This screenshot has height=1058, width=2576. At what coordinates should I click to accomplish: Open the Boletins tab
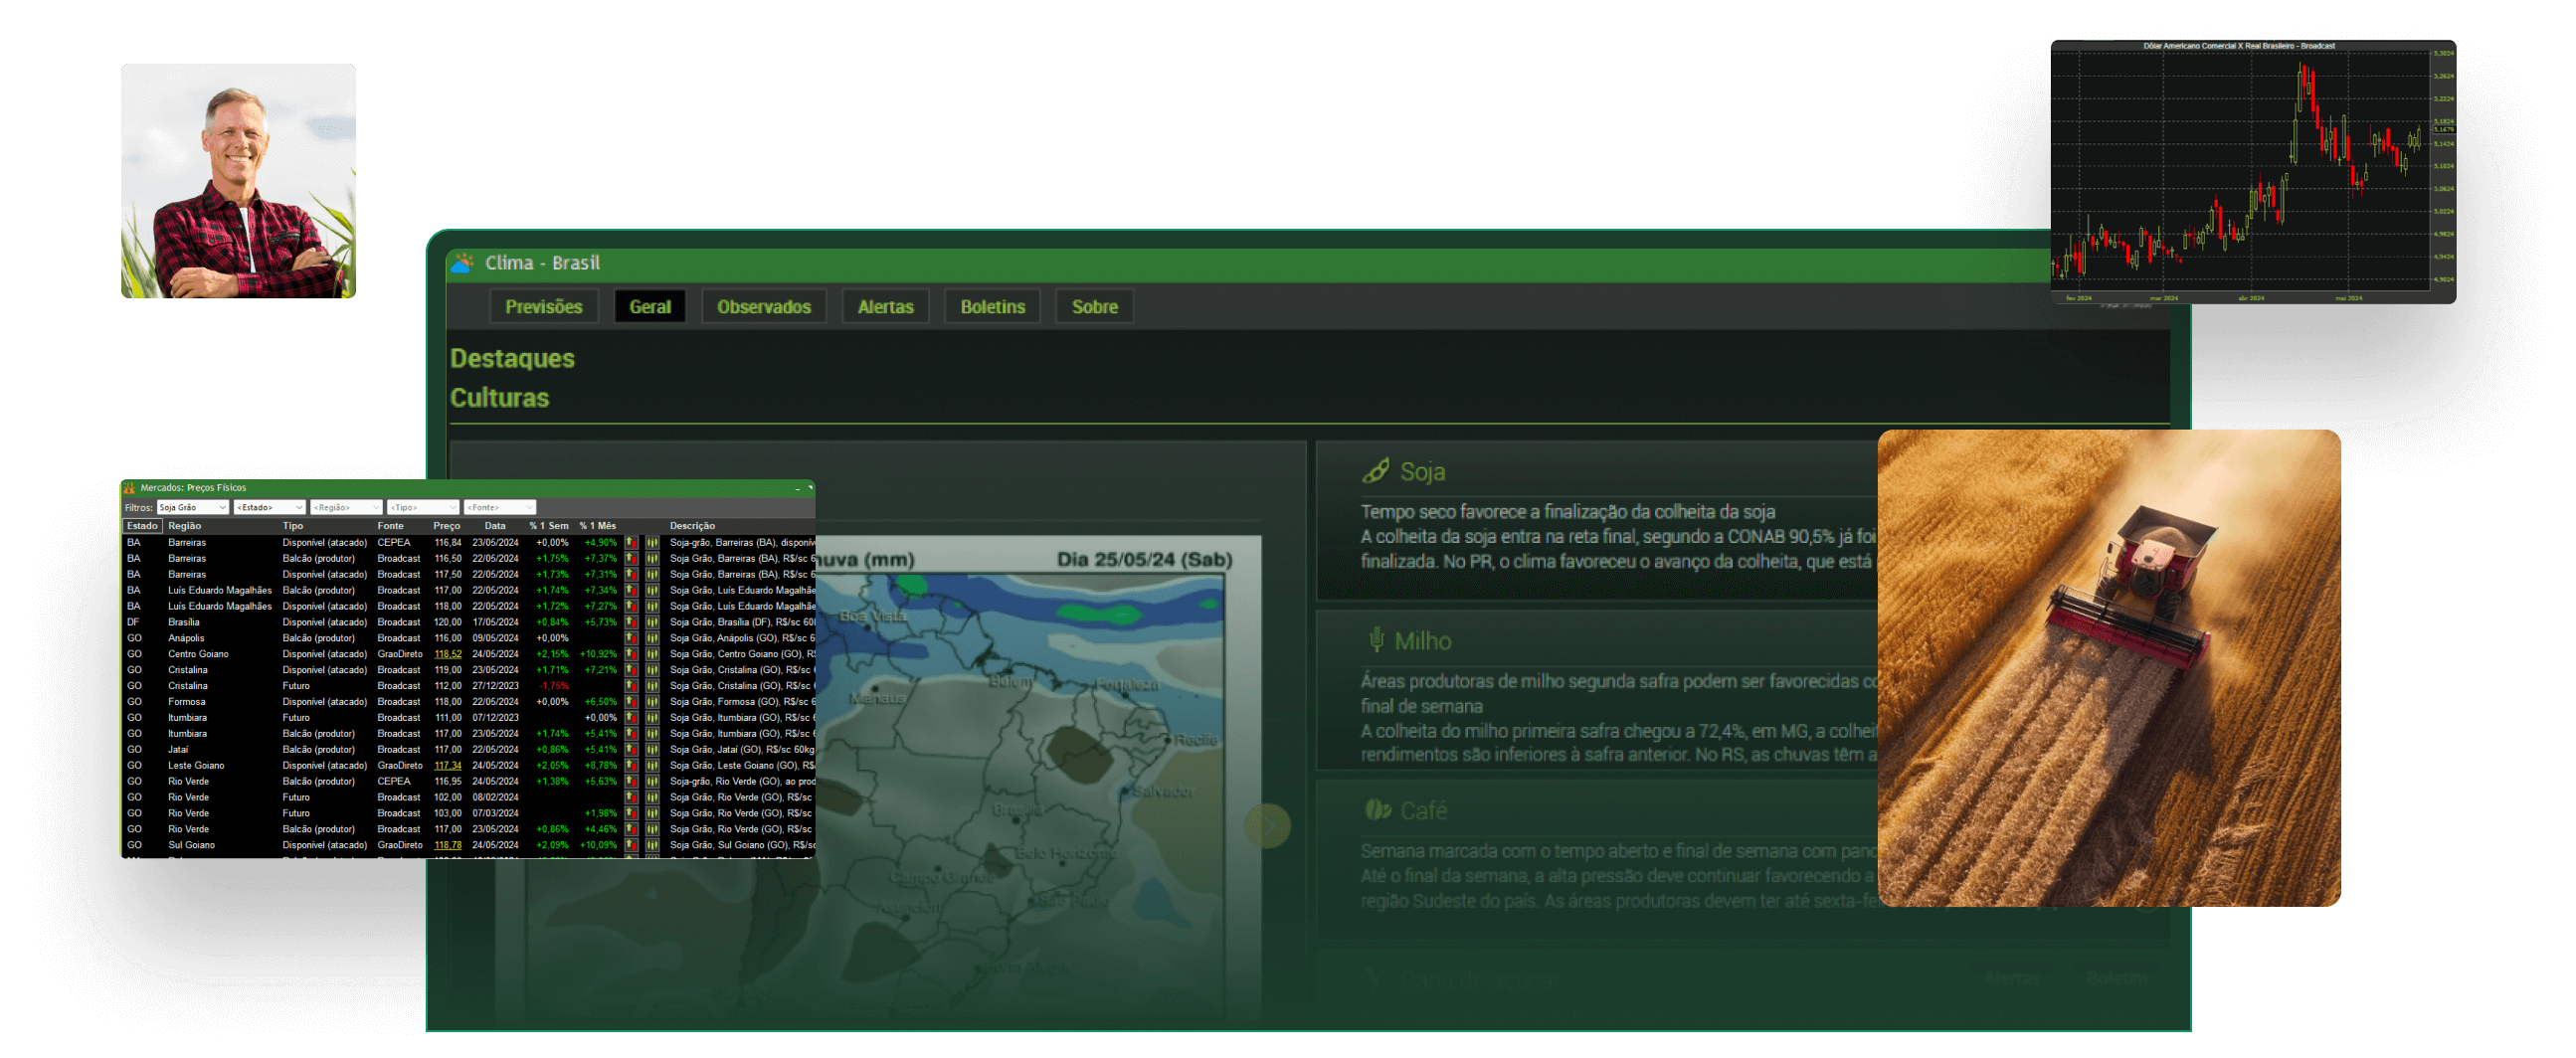click(x=992, y=307)
